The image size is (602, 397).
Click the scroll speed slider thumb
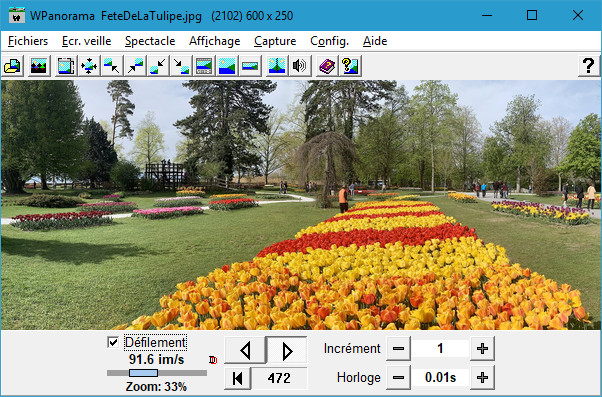click(144, 373)
